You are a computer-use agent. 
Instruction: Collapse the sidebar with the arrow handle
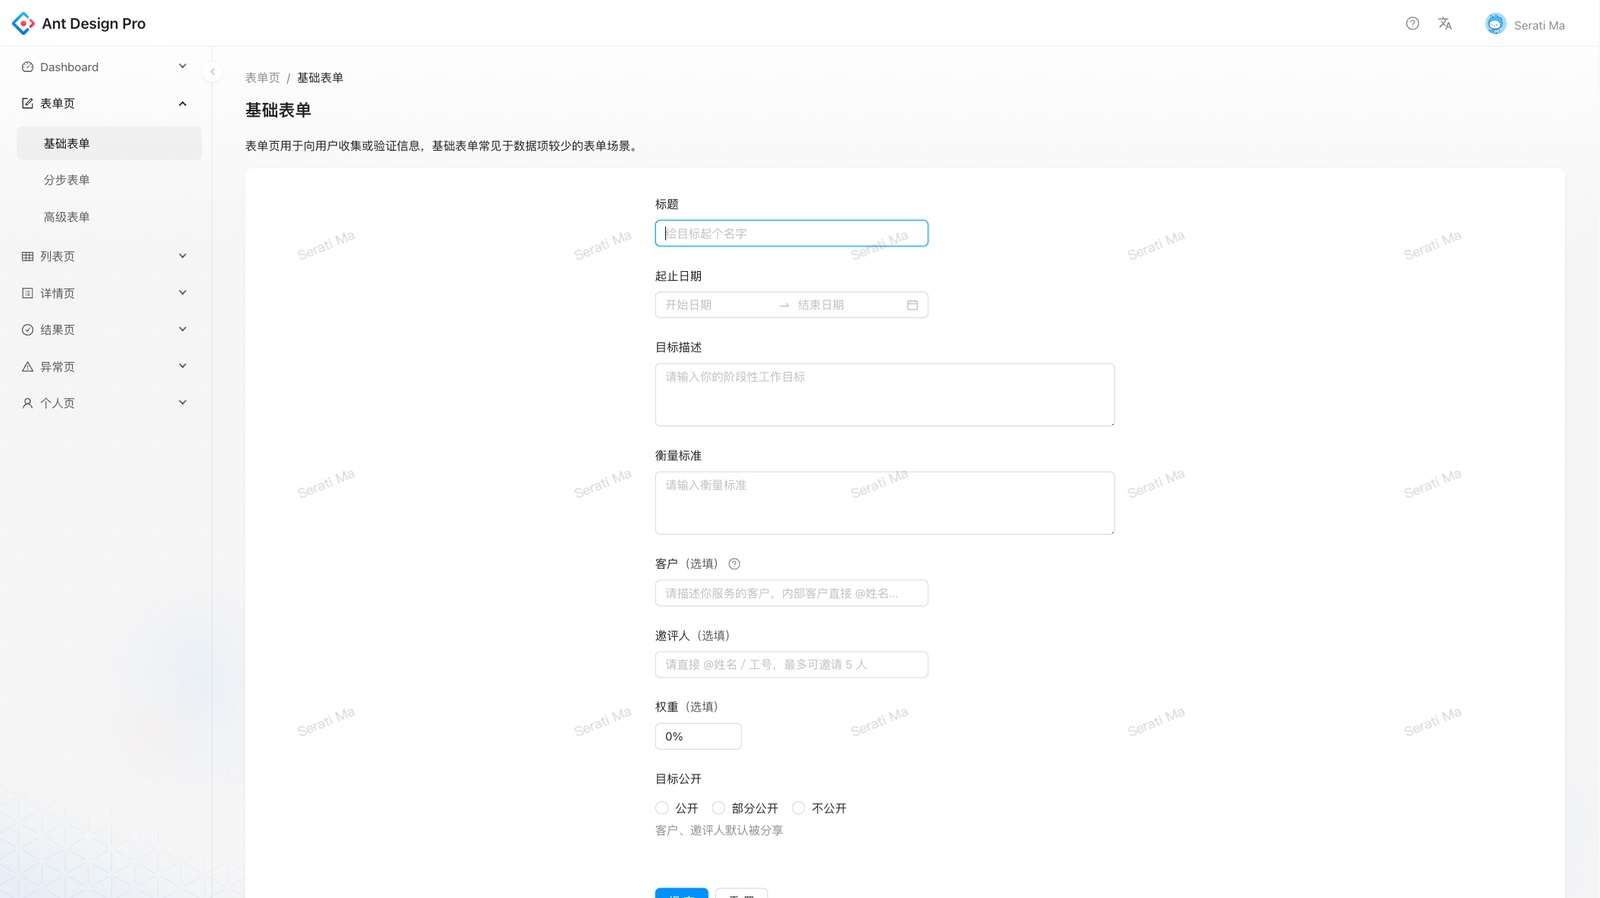(212, 72)
